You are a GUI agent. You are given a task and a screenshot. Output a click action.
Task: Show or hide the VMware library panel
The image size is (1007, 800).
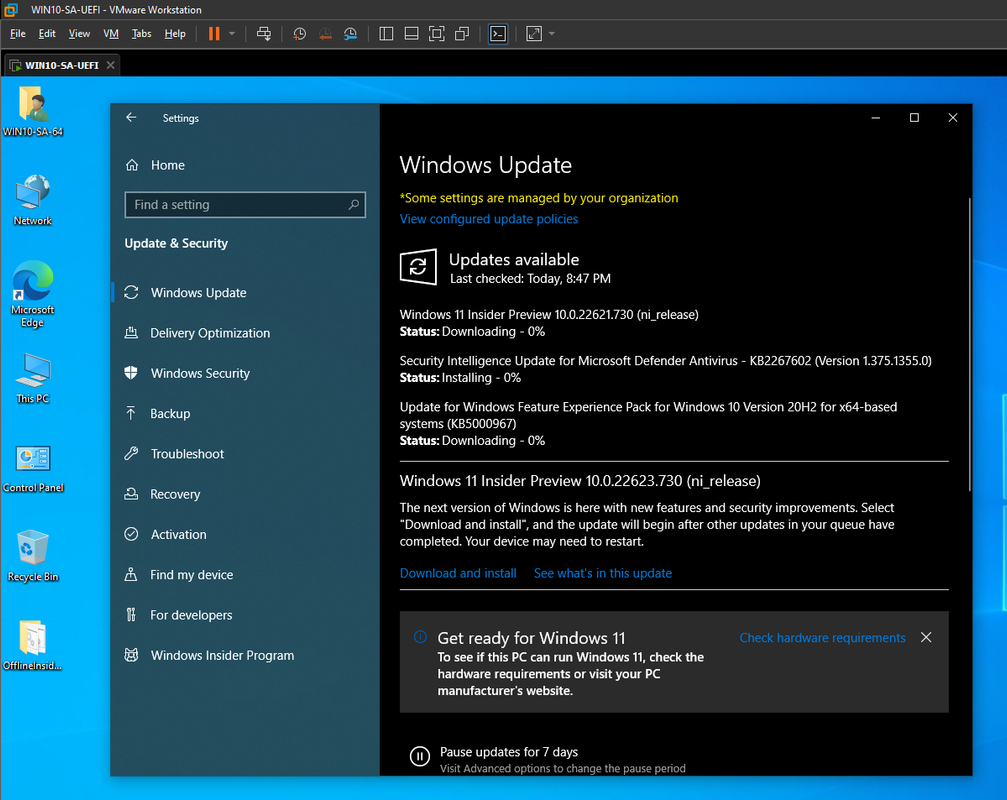click(386, 33)
